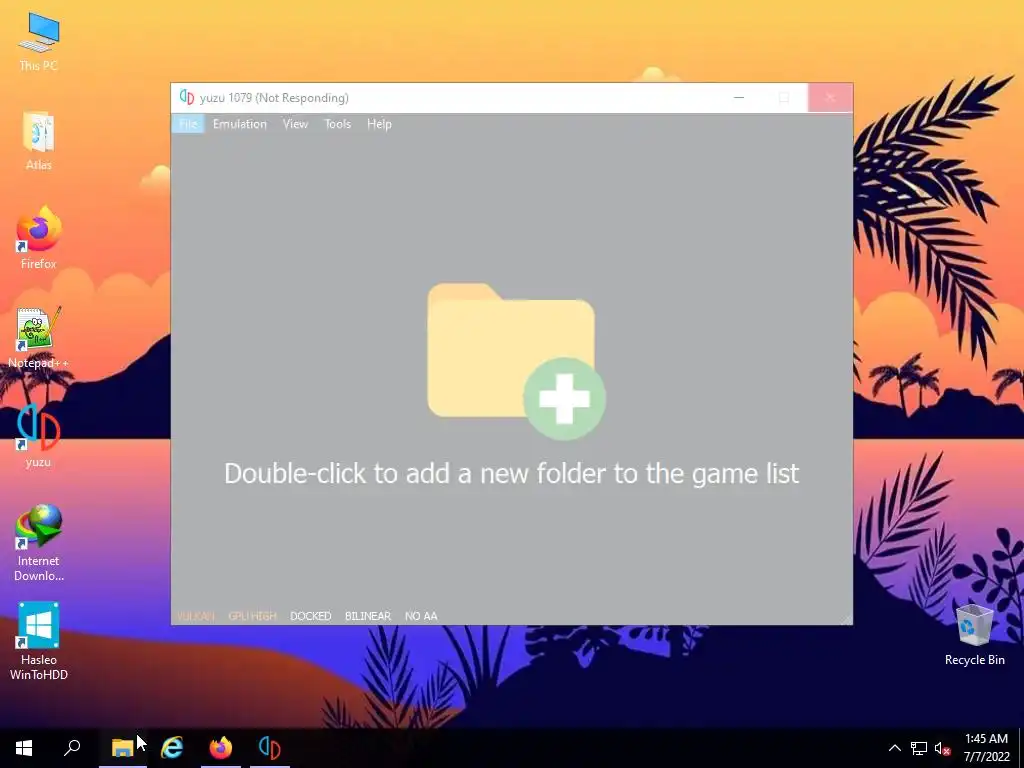Select the Firefox desktop shortcut
This screenshot has height=768, width=1024.
coord(39,239)
